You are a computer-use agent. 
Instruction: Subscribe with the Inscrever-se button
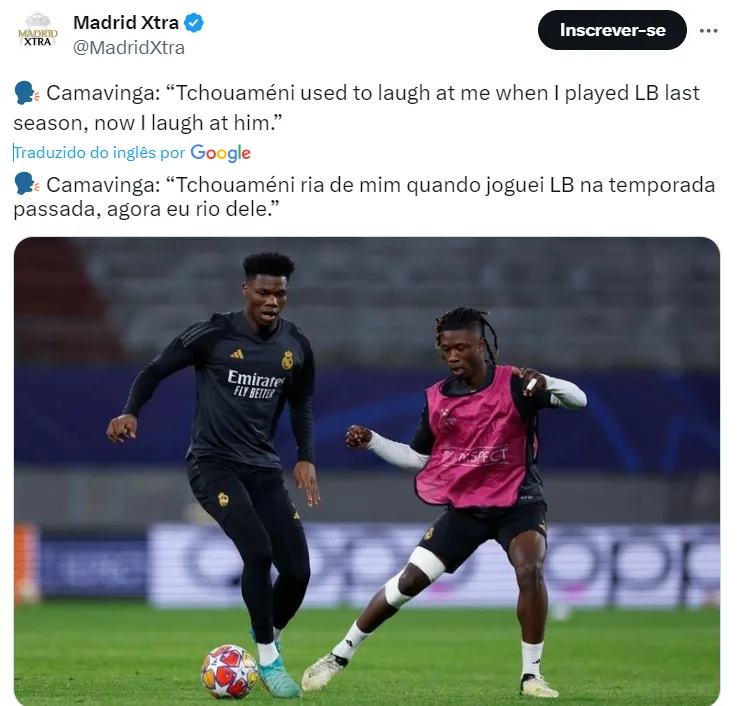[612, 30]
